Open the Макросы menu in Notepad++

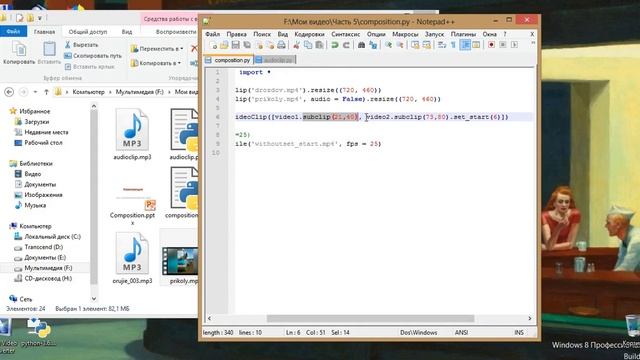(x=405, y=34)
